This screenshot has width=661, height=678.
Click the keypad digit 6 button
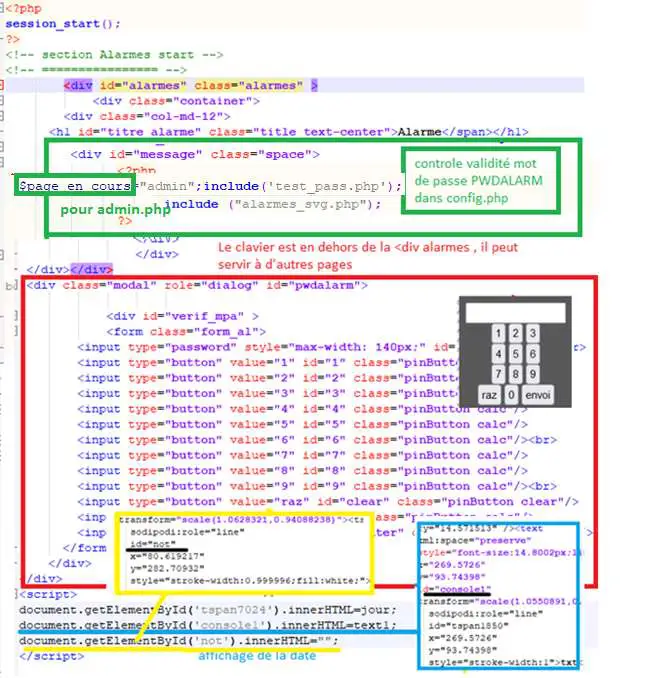click(533, 354)
